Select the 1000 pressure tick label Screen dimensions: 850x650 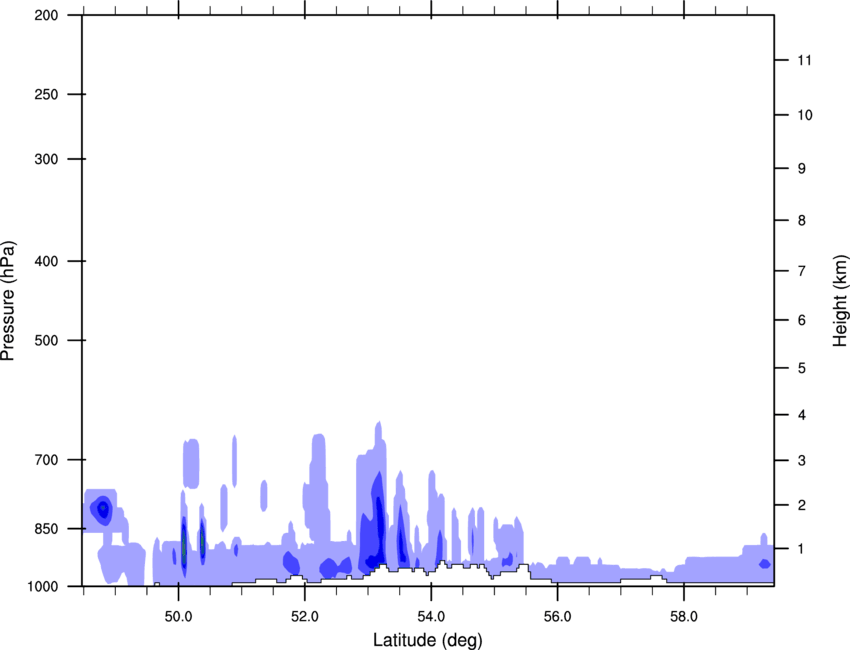coord(43,586)
